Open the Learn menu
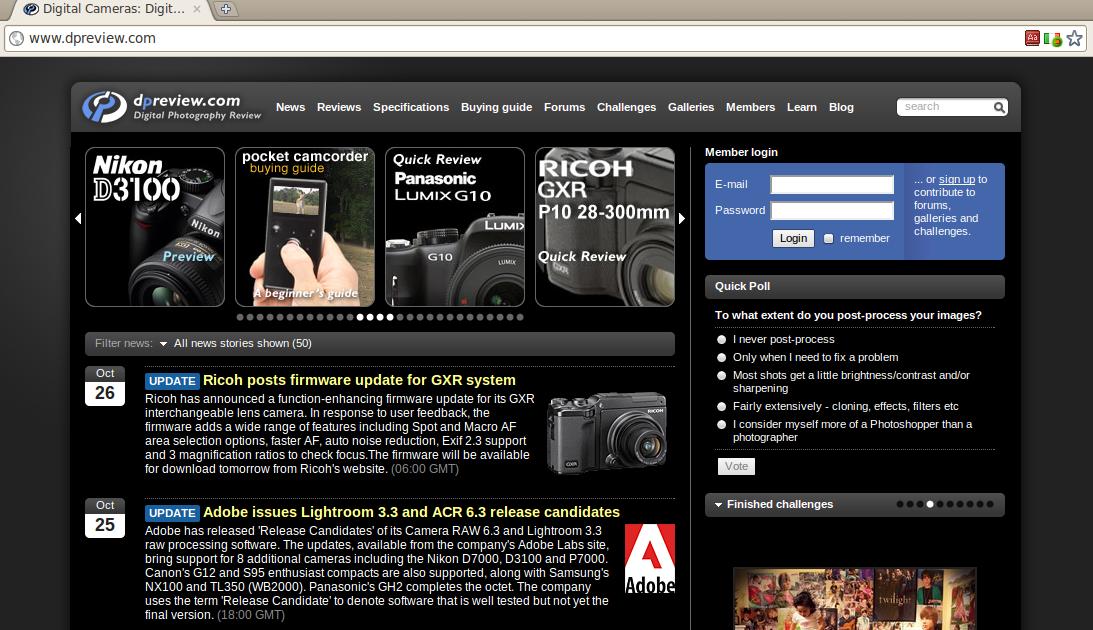Screen dimensions: 1093x630 [x=802, y=107]
